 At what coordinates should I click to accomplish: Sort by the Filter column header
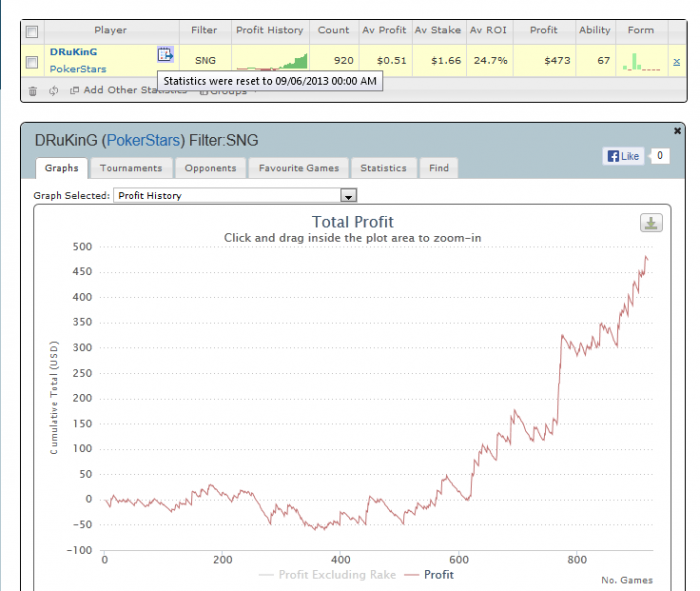coord(204,30)
